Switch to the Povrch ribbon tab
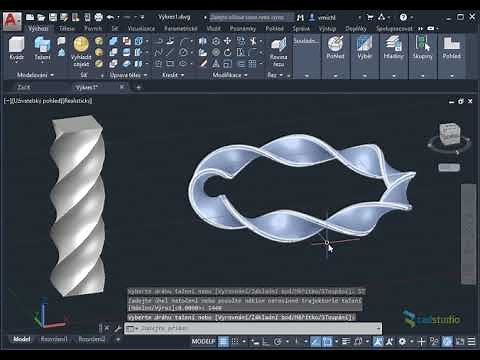This screenshot has width=480, height=360. tap(93, 28)
